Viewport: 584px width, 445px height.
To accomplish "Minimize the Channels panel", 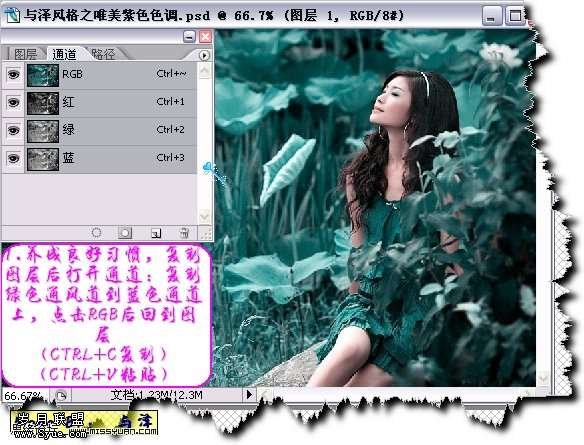I will (x=189, y=36).
